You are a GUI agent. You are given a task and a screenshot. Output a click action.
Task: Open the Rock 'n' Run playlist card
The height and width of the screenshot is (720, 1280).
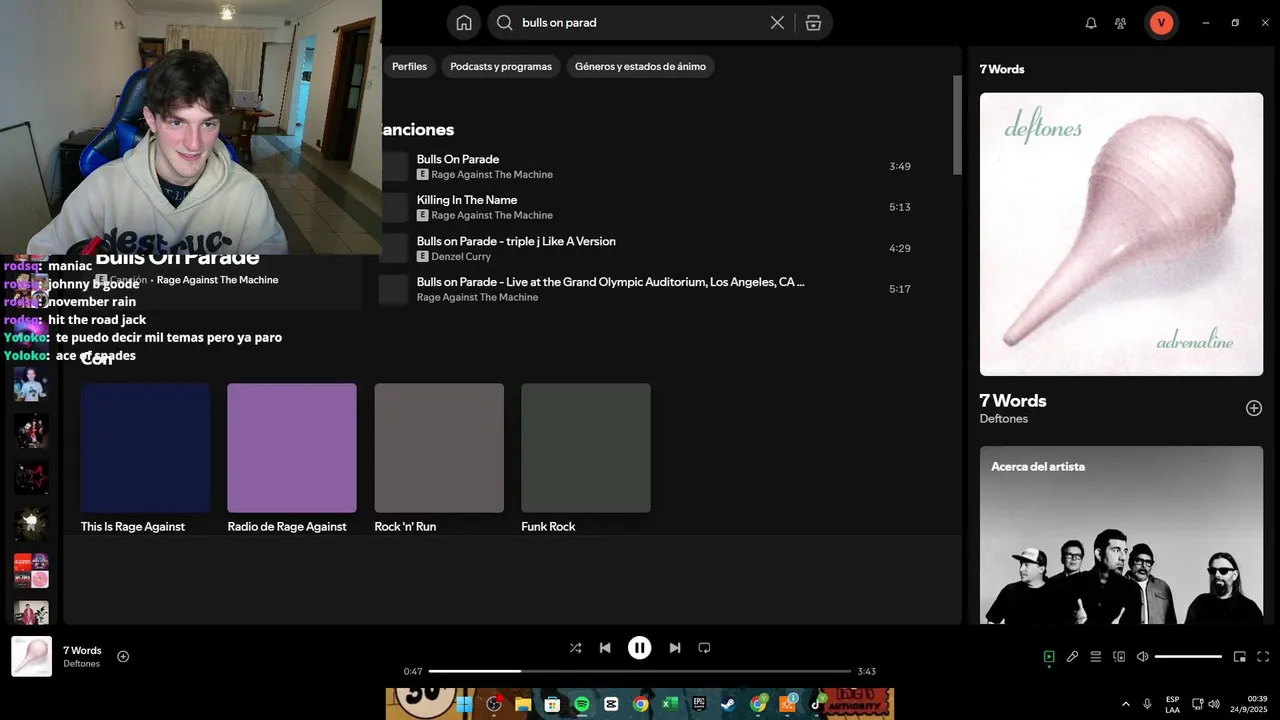pos(439,458)
